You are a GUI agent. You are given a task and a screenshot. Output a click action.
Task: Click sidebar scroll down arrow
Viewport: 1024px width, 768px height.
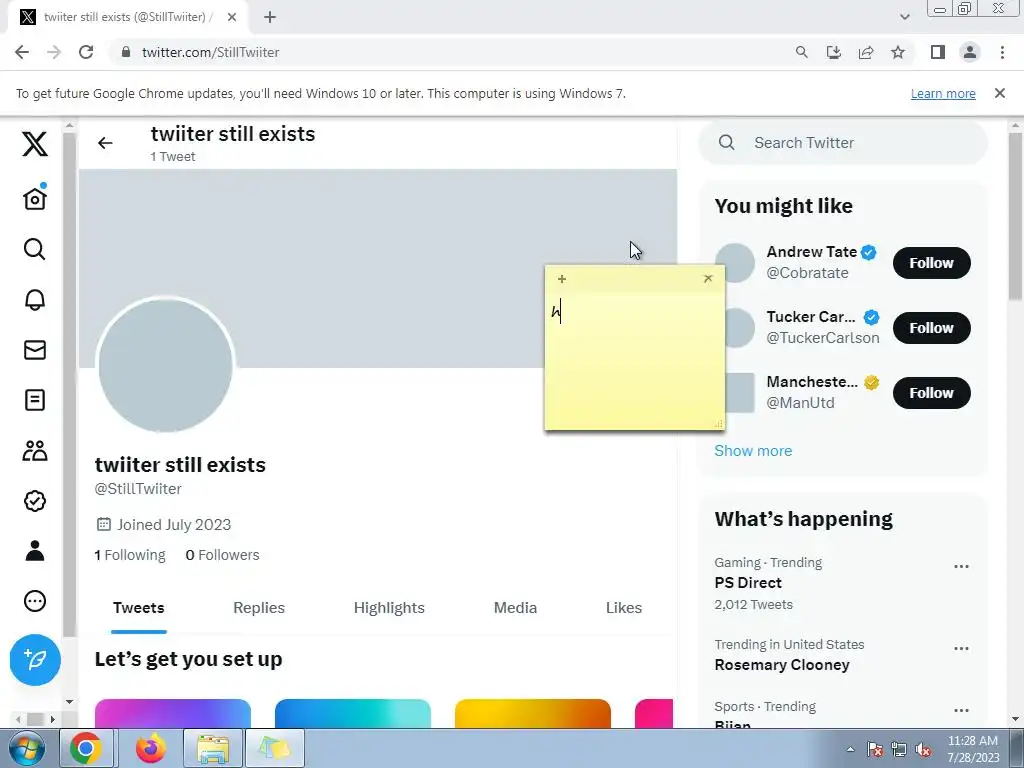69,702
